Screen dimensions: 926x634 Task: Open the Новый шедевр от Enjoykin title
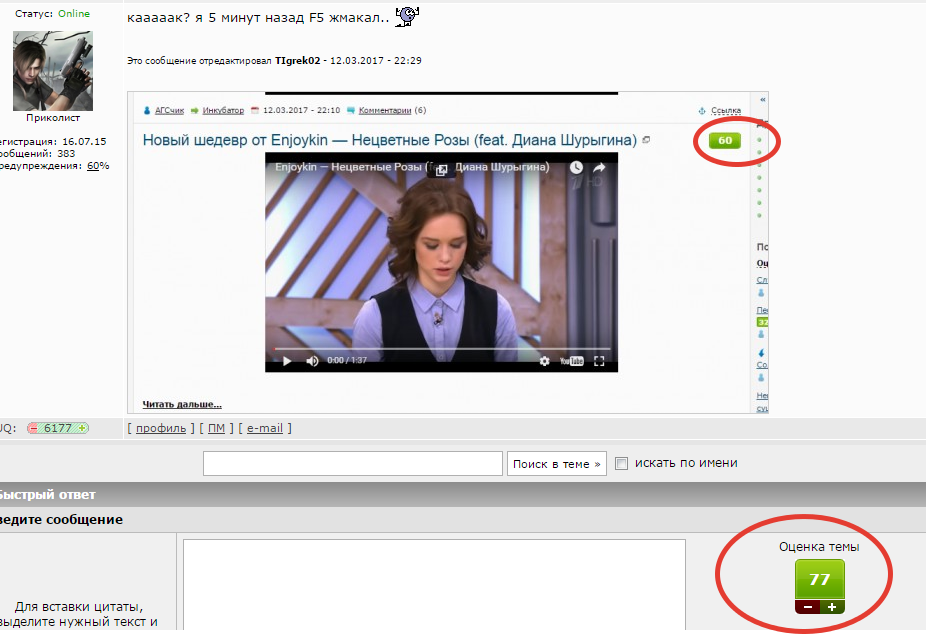coord(390,140)
